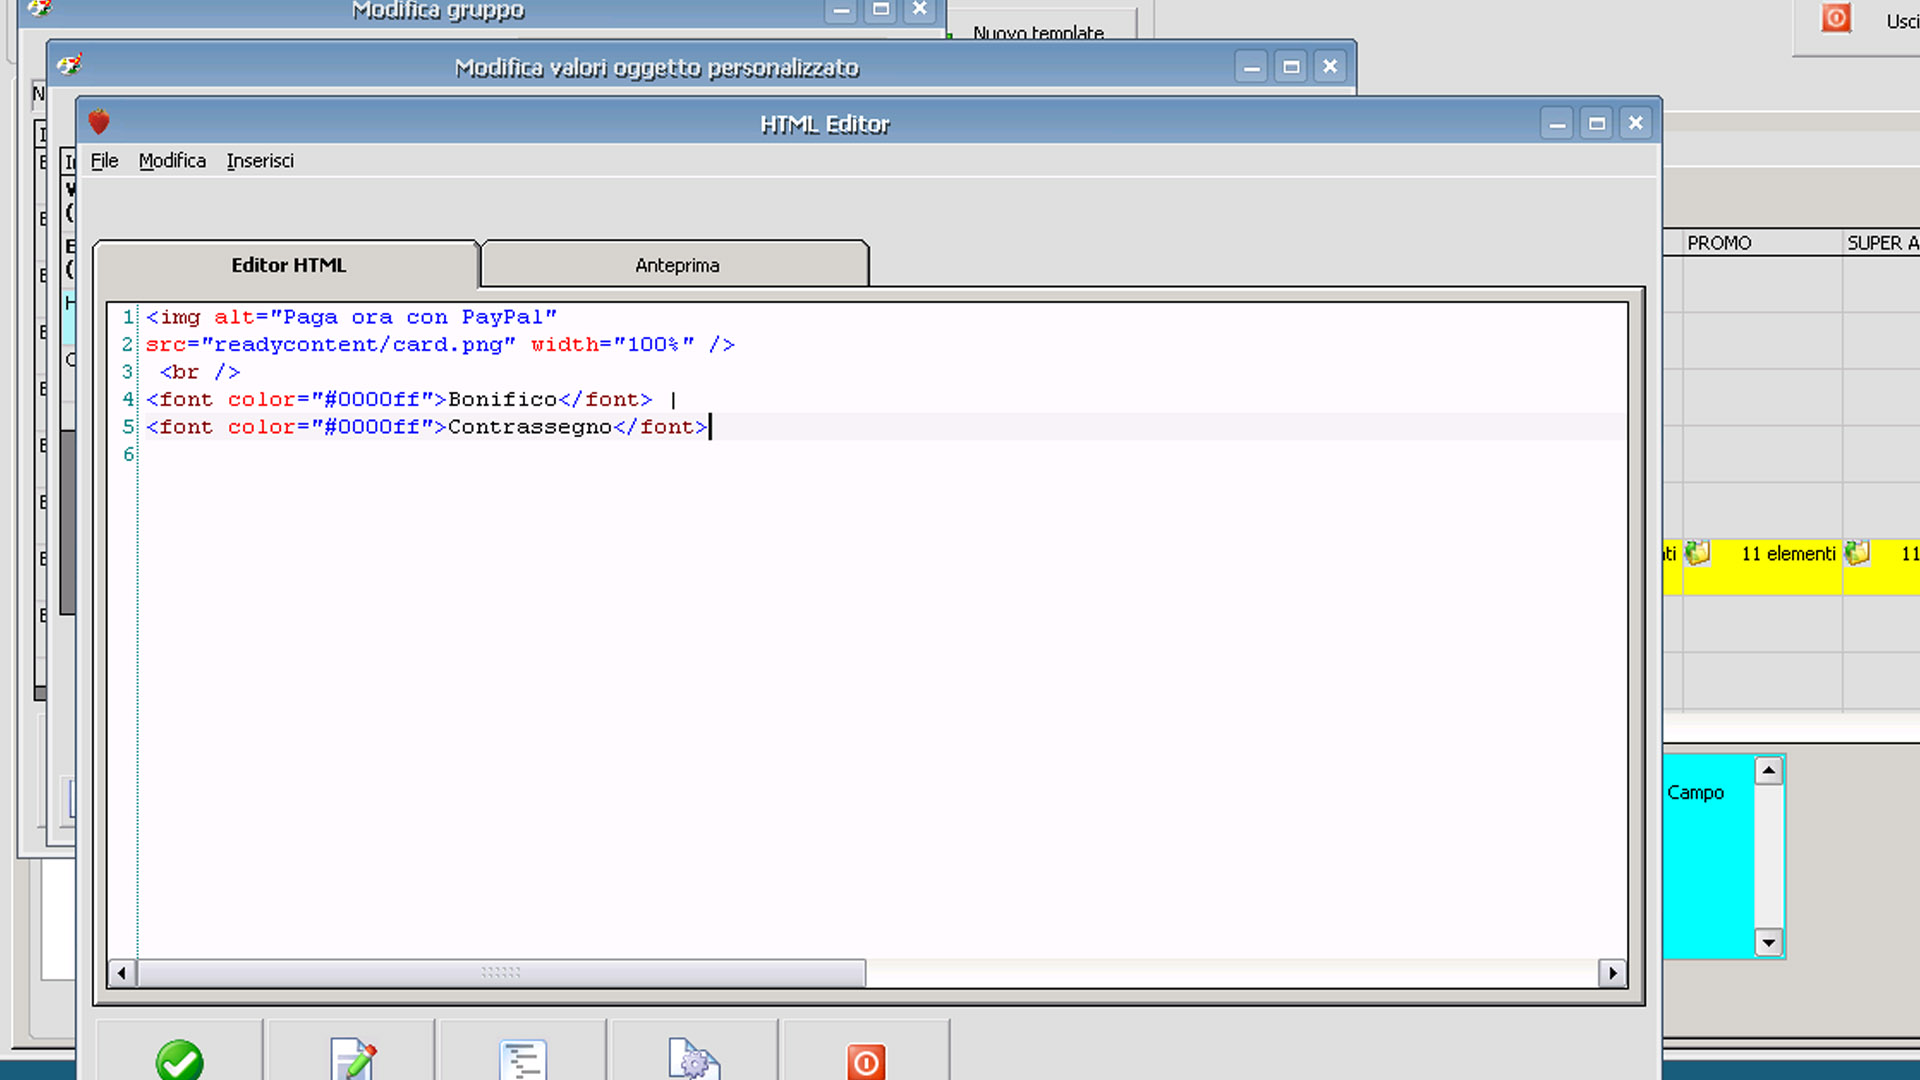Click the br tag on code line 3
The image size is (1920, 1080).
(200, 372)
